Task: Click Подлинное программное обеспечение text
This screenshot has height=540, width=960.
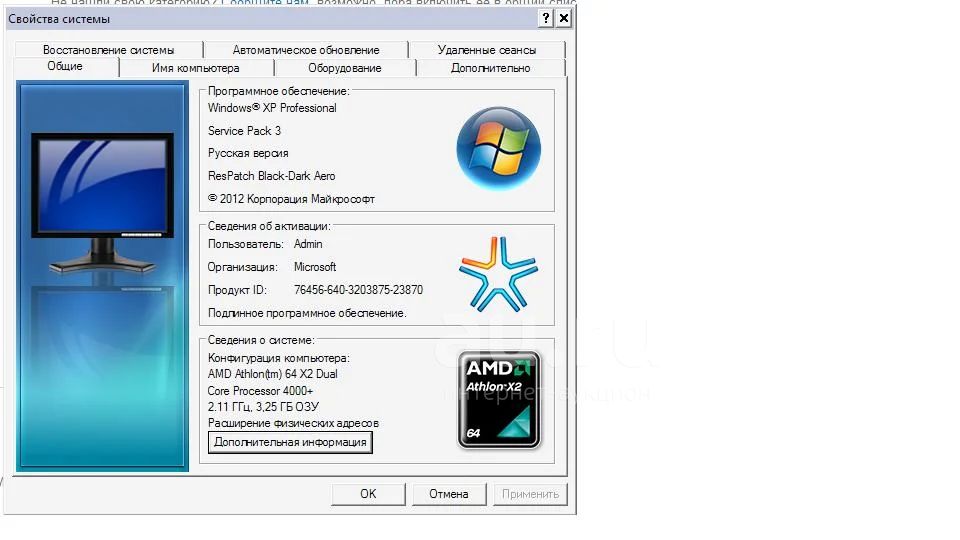Action: pos(307,313)
